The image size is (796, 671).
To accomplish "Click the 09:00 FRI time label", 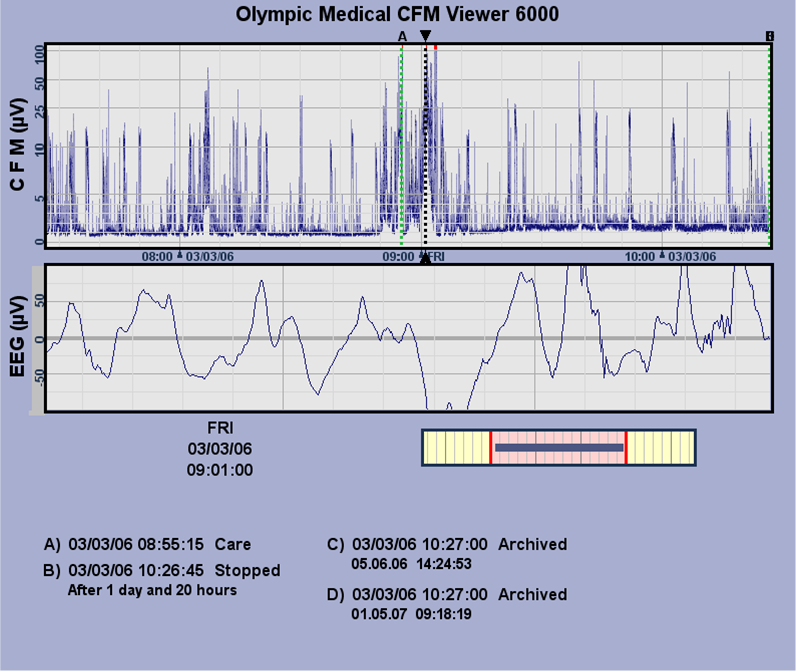I will (413, 256).
